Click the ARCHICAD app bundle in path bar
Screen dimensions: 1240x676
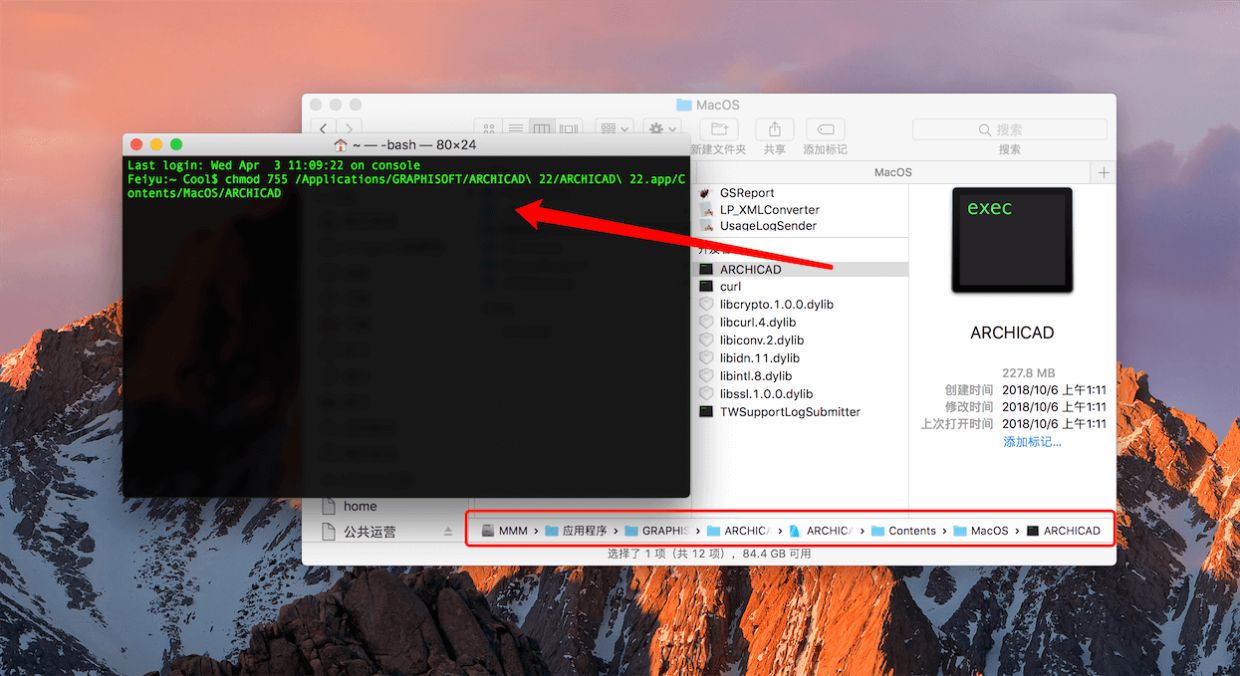[x=820, y=531]
